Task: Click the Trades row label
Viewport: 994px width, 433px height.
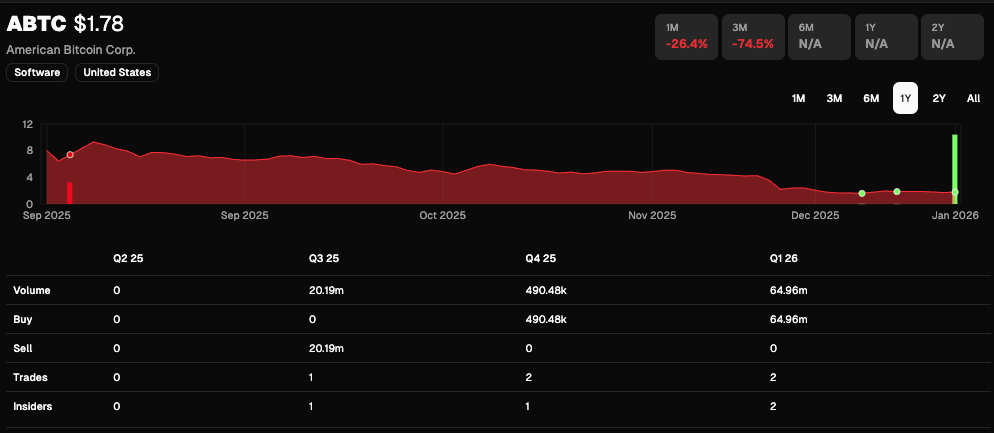Action: (30, 377)
